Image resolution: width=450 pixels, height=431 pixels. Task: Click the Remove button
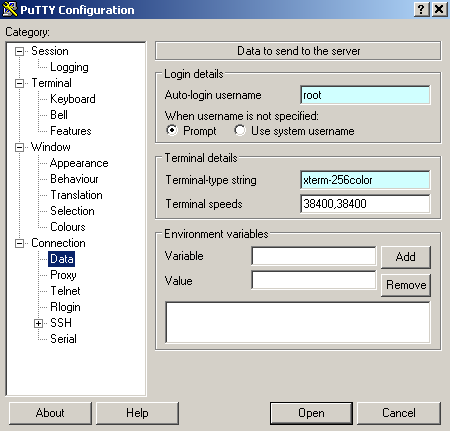(406, 285)
